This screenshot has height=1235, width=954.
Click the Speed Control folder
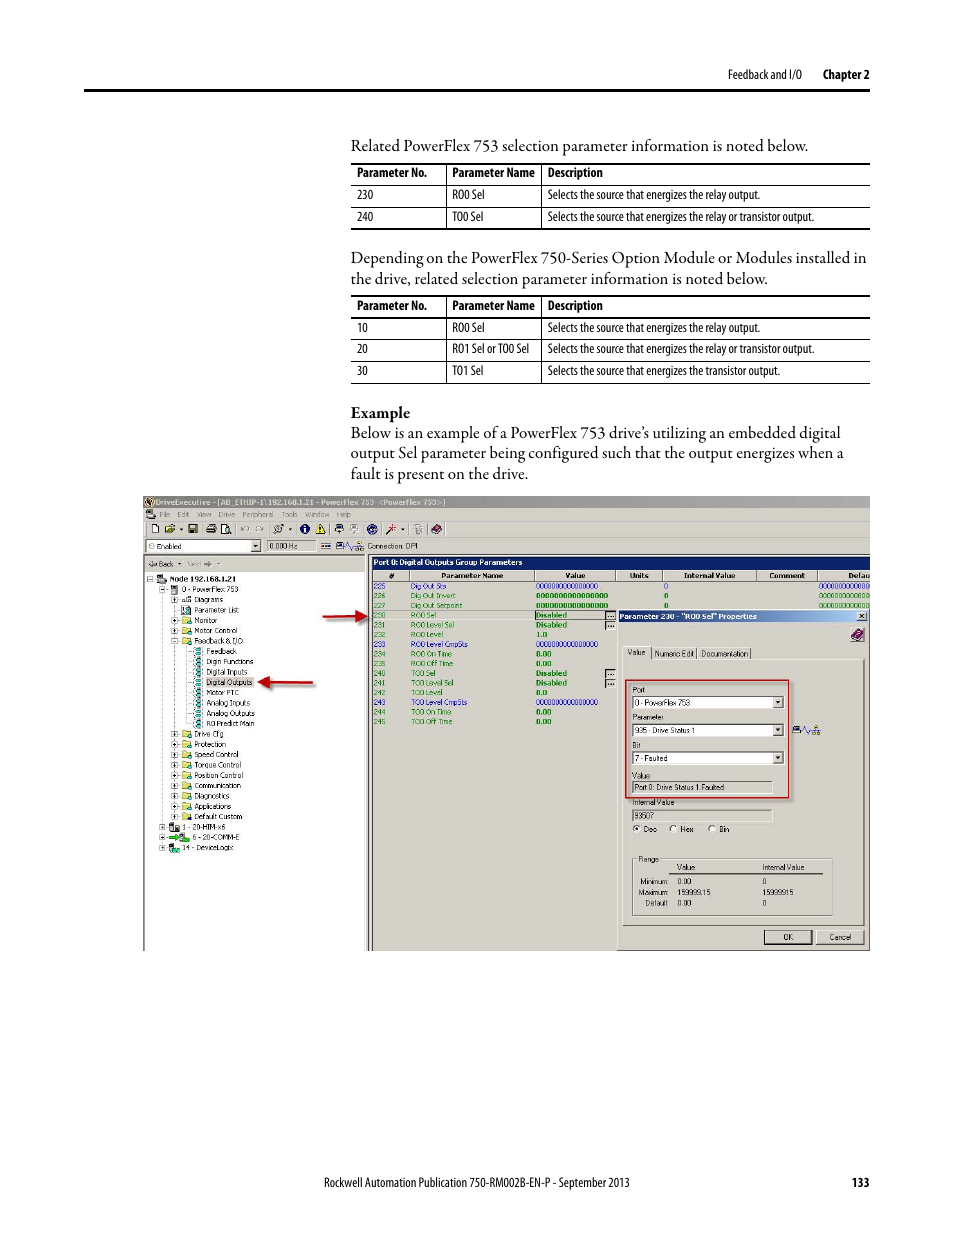pyautogui.click(x=216, y=755)
